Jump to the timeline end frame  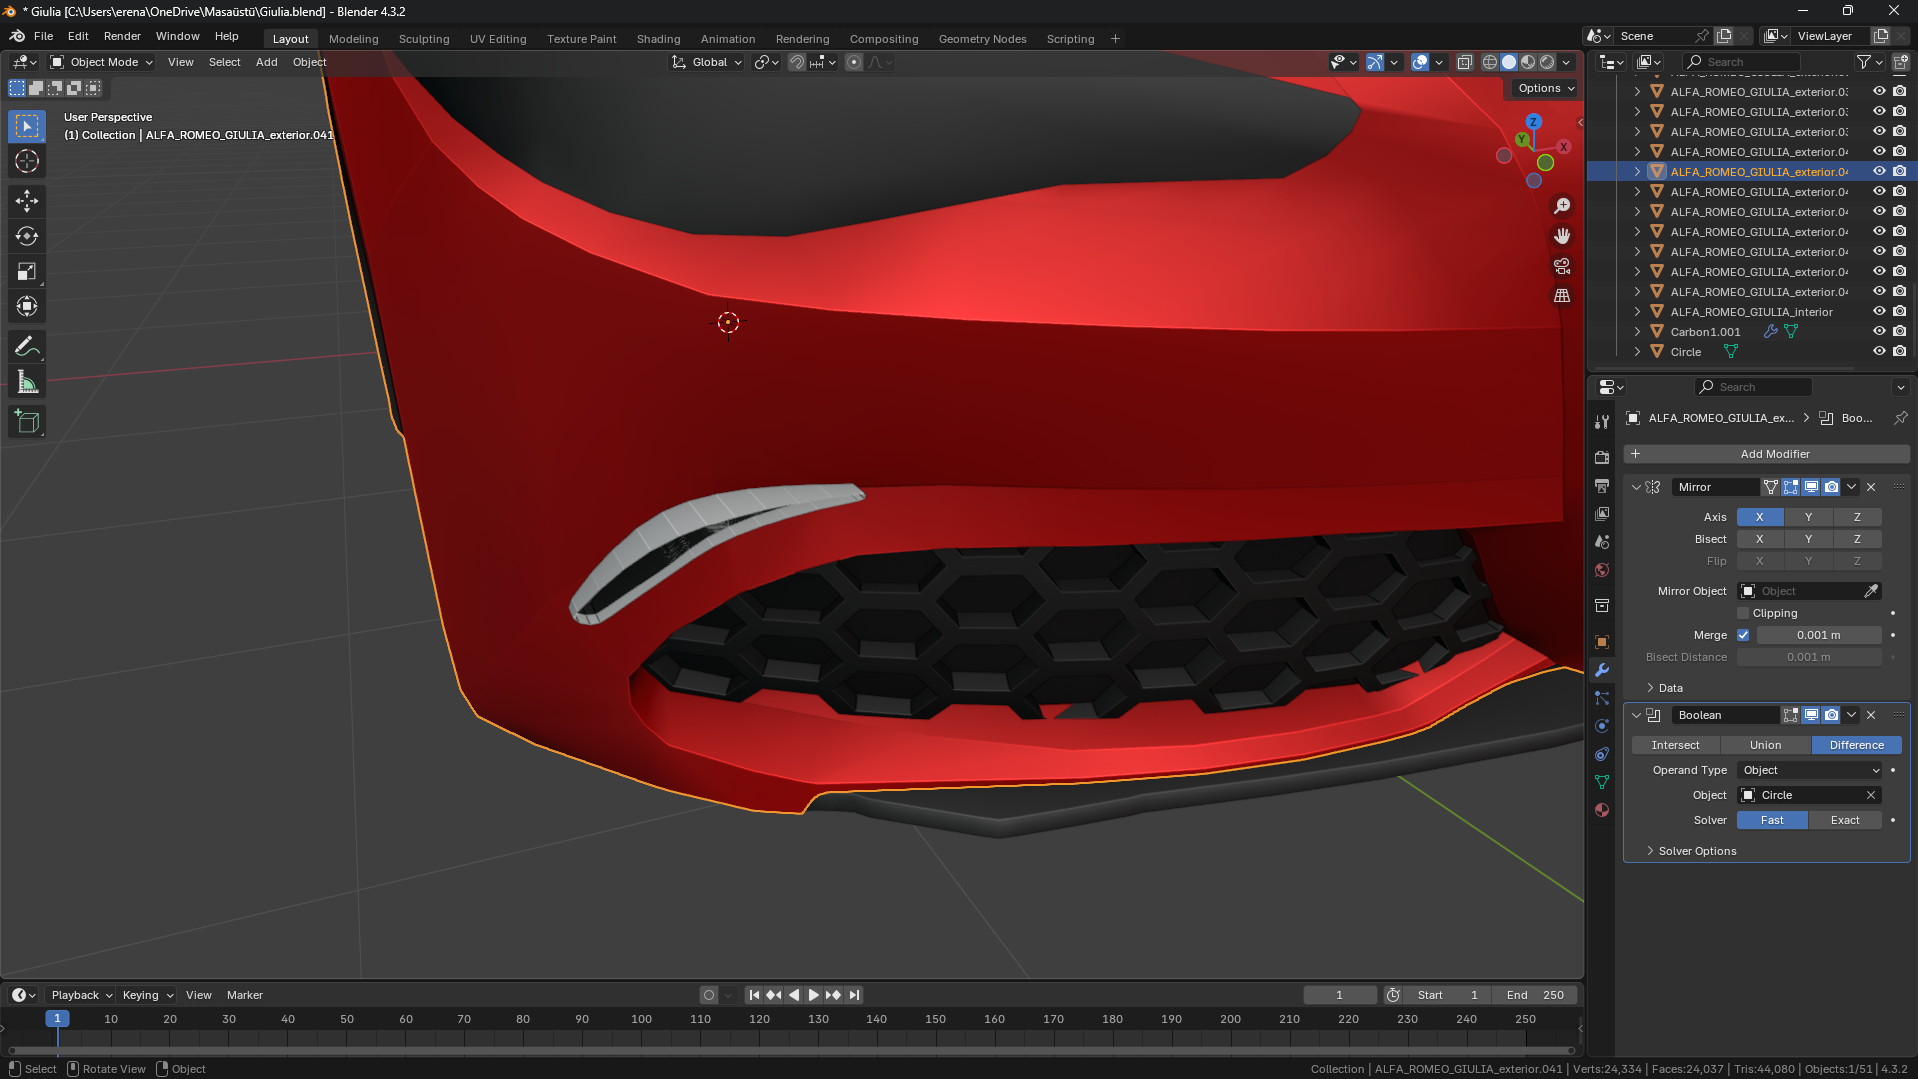854,995
